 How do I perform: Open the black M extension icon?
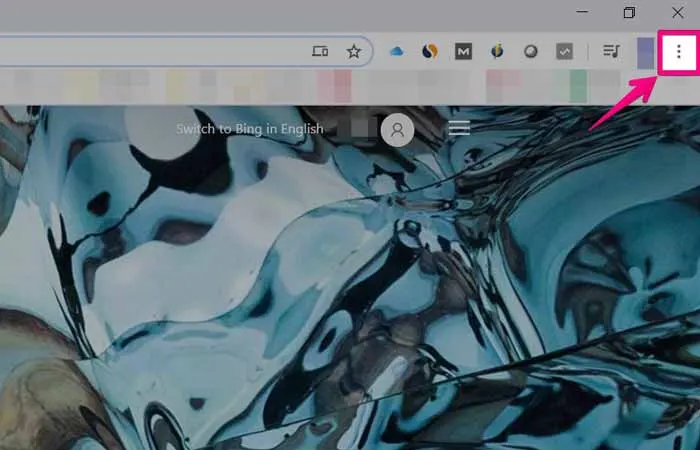pos(463,52)
